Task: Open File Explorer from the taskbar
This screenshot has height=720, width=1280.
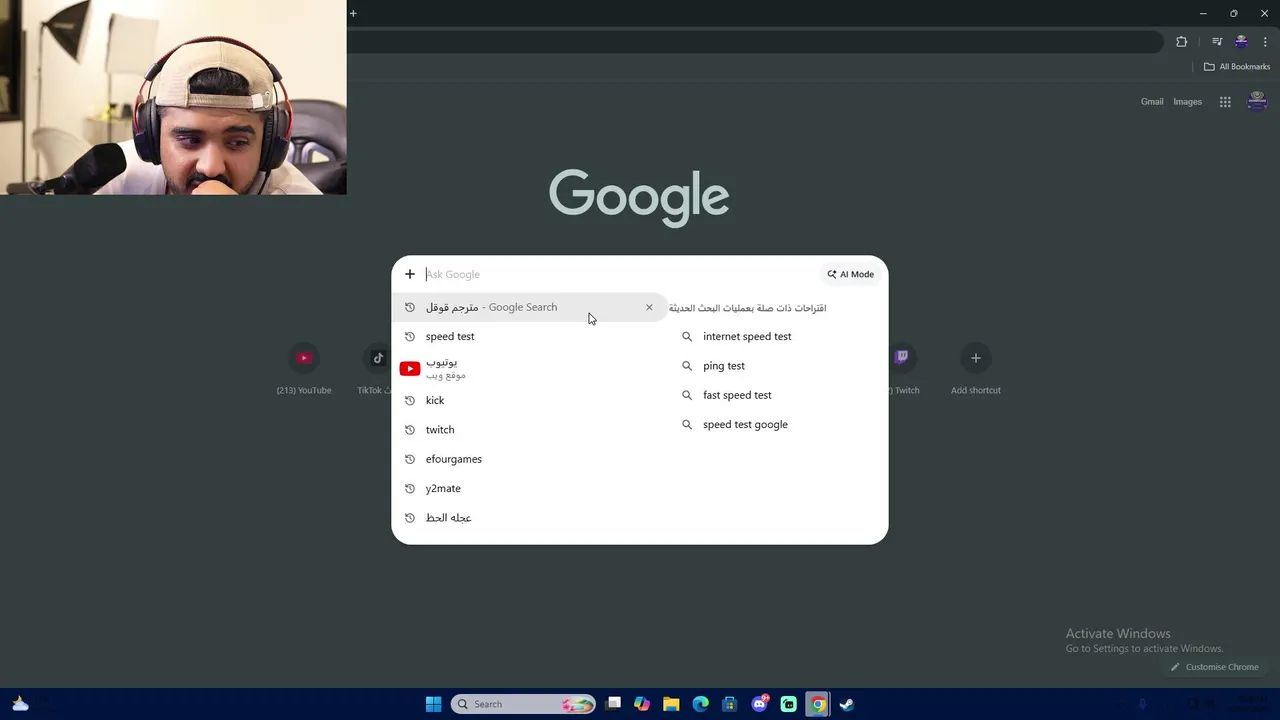Action: coord(671,704)
